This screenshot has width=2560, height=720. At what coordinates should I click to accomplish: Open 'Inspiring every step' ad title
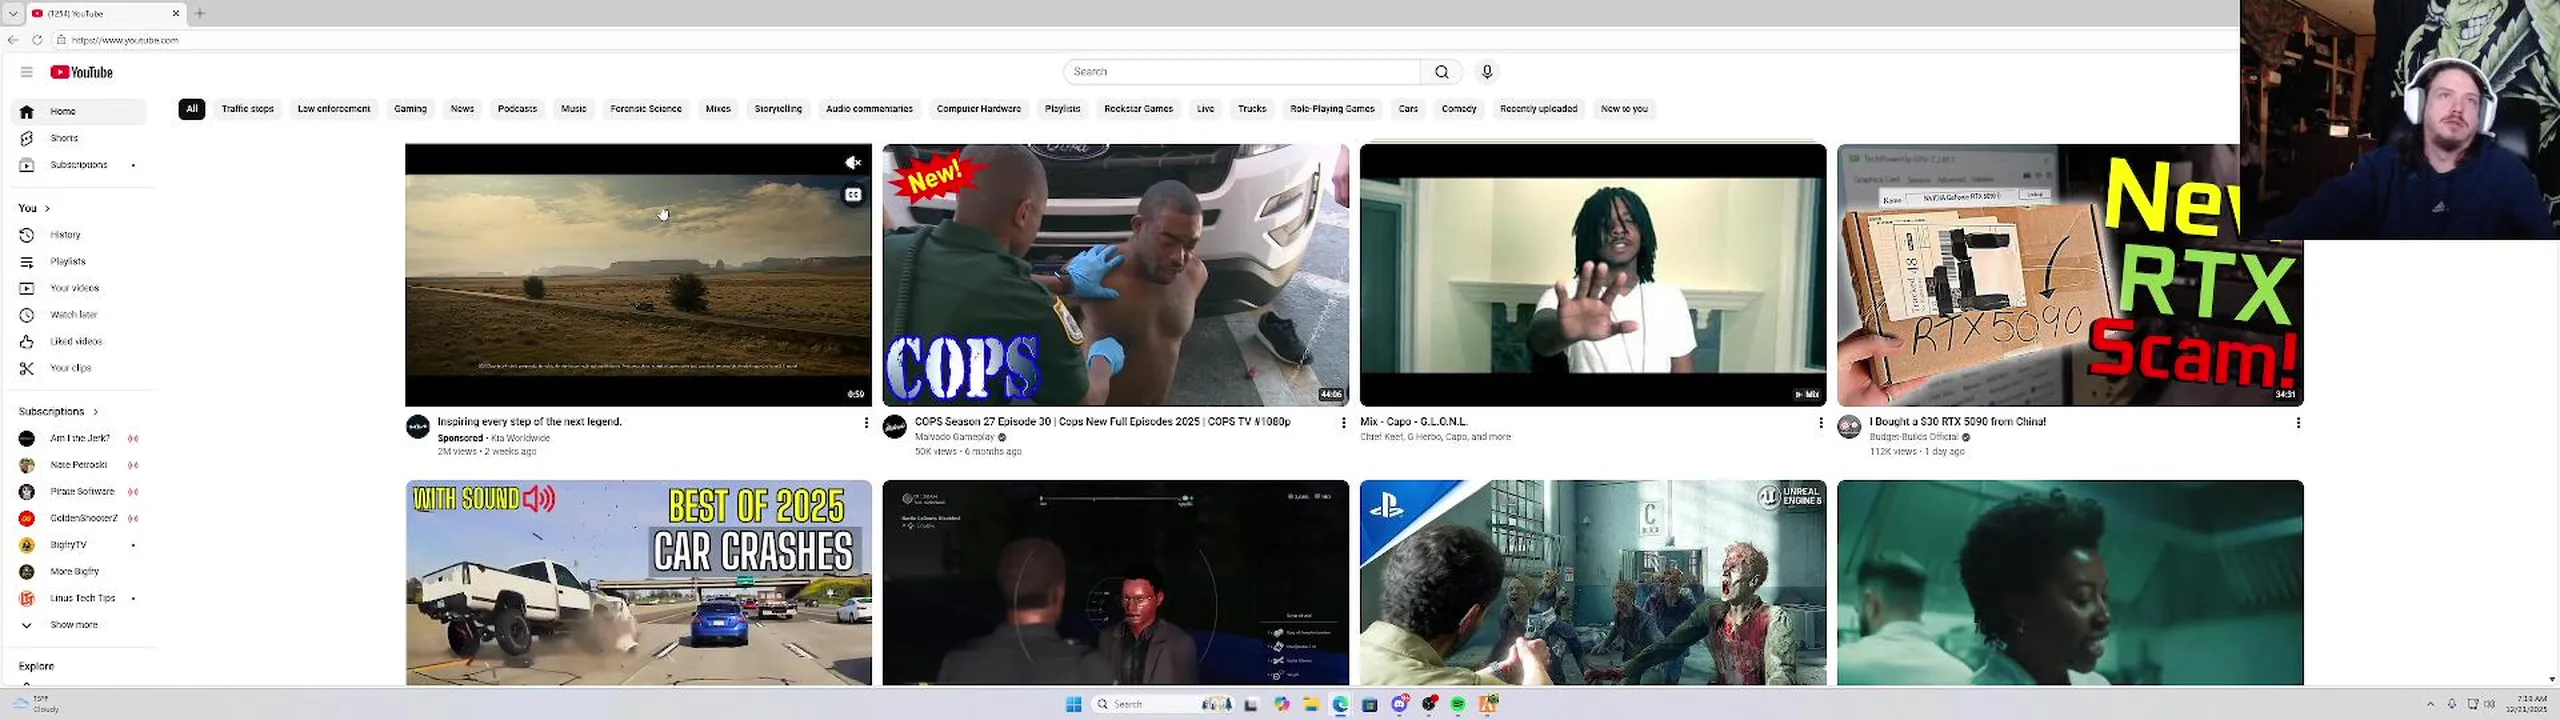tap(530, 422)
